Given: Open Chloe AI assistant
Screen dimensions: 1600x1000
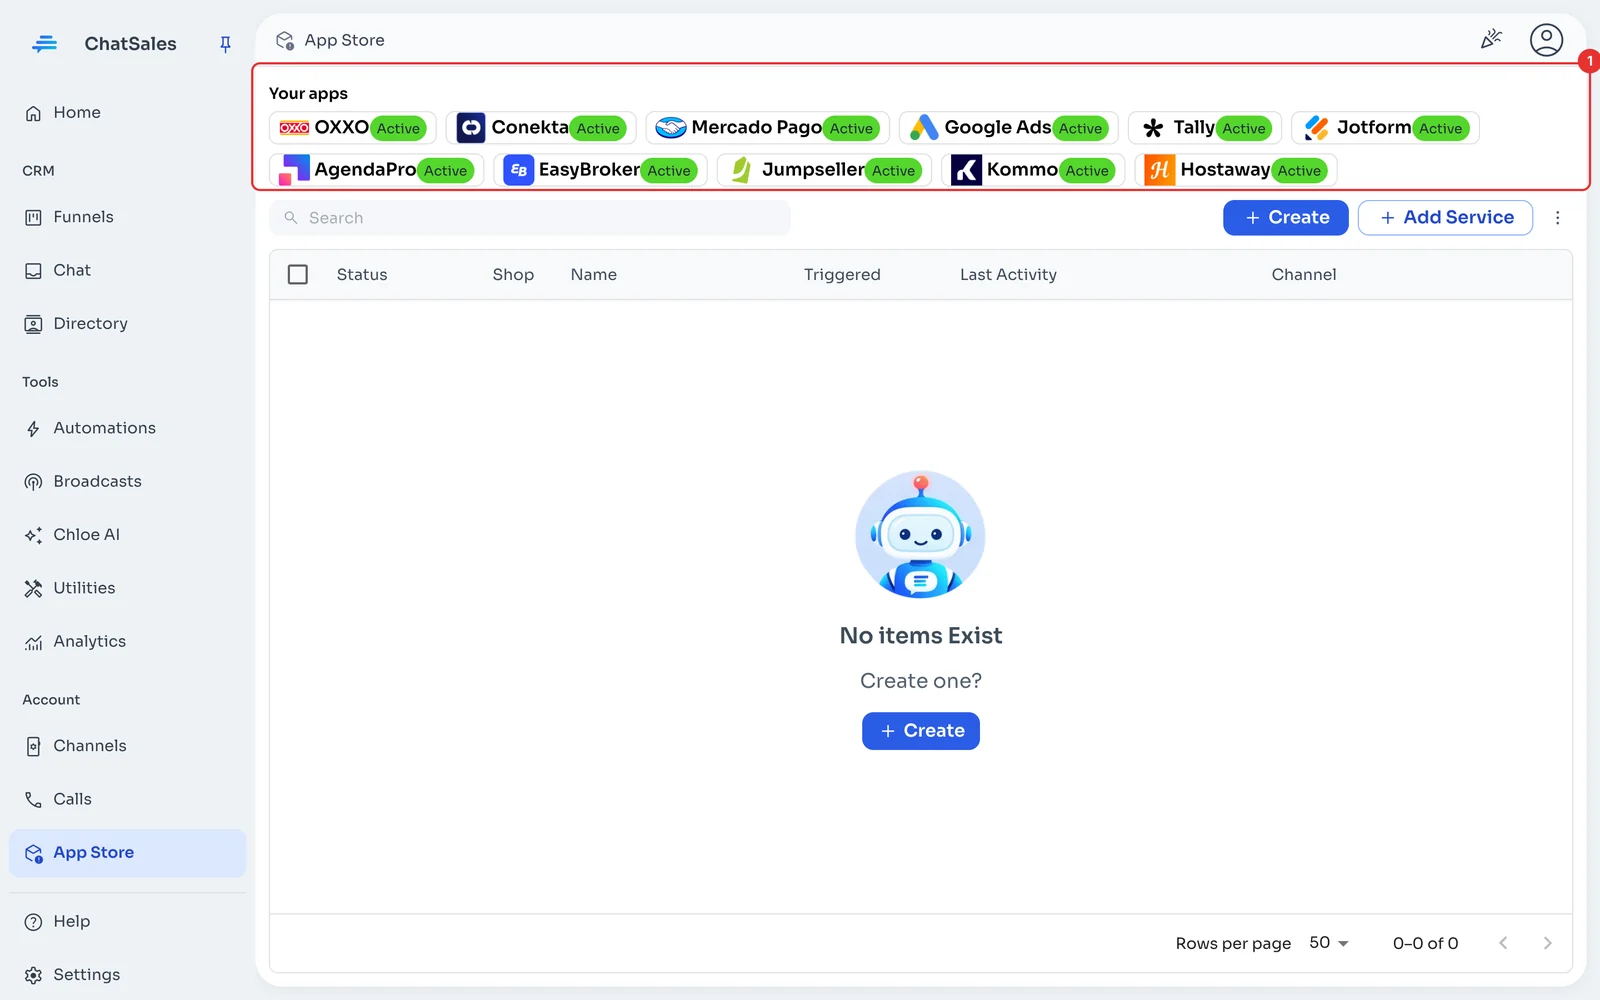Looking at the screenshot, I should [x=127, y=535].
